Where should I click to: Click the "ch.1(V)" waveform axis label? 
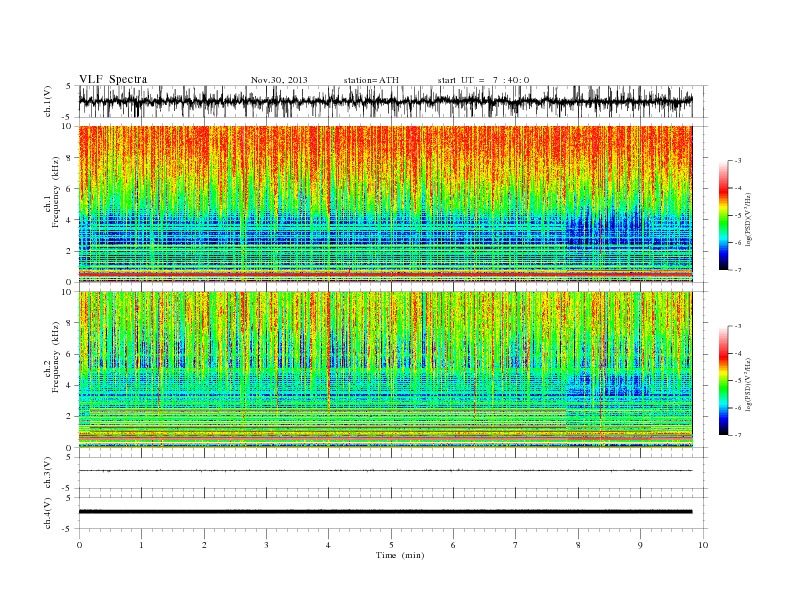48,101
